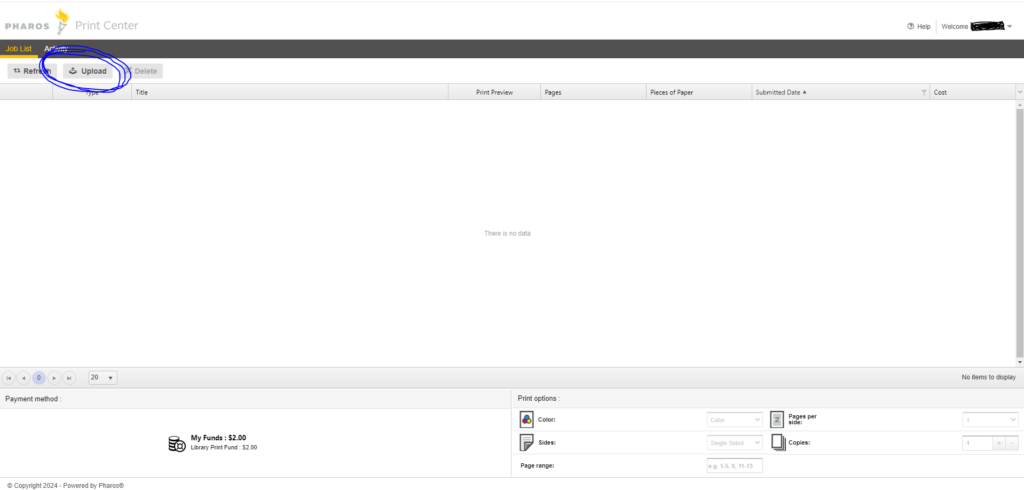This screenshot has width=1024, height=490.
Task: Click the Print Preview column header
Action: 494,93
